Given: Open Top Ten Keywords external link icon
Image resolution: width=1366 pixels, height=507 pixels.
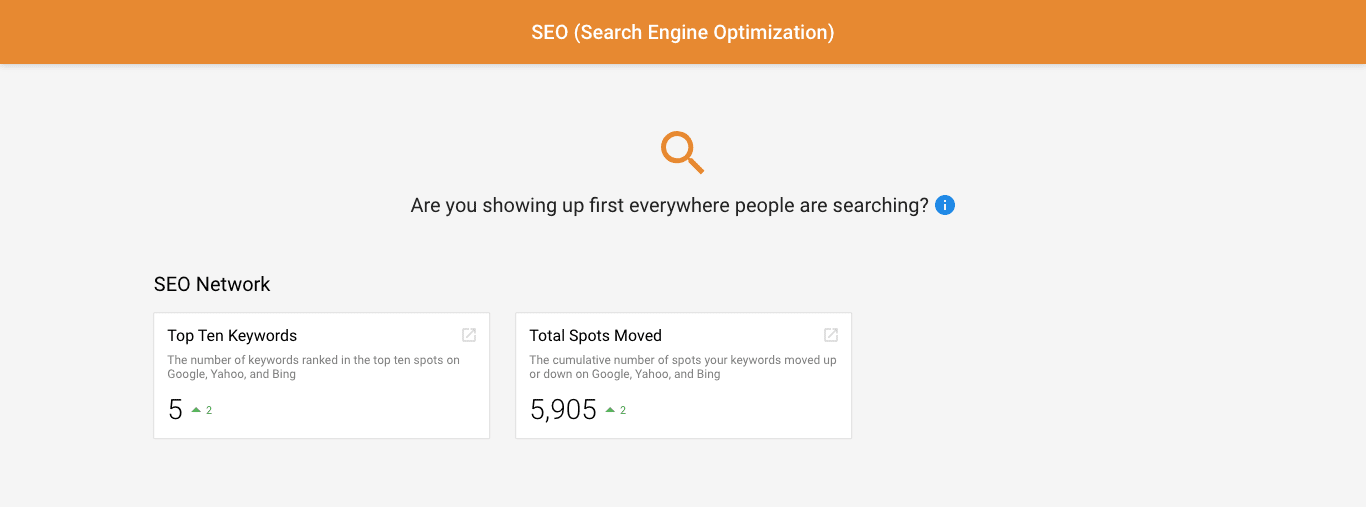Looking at the screenshot, I should pos(469,335).
